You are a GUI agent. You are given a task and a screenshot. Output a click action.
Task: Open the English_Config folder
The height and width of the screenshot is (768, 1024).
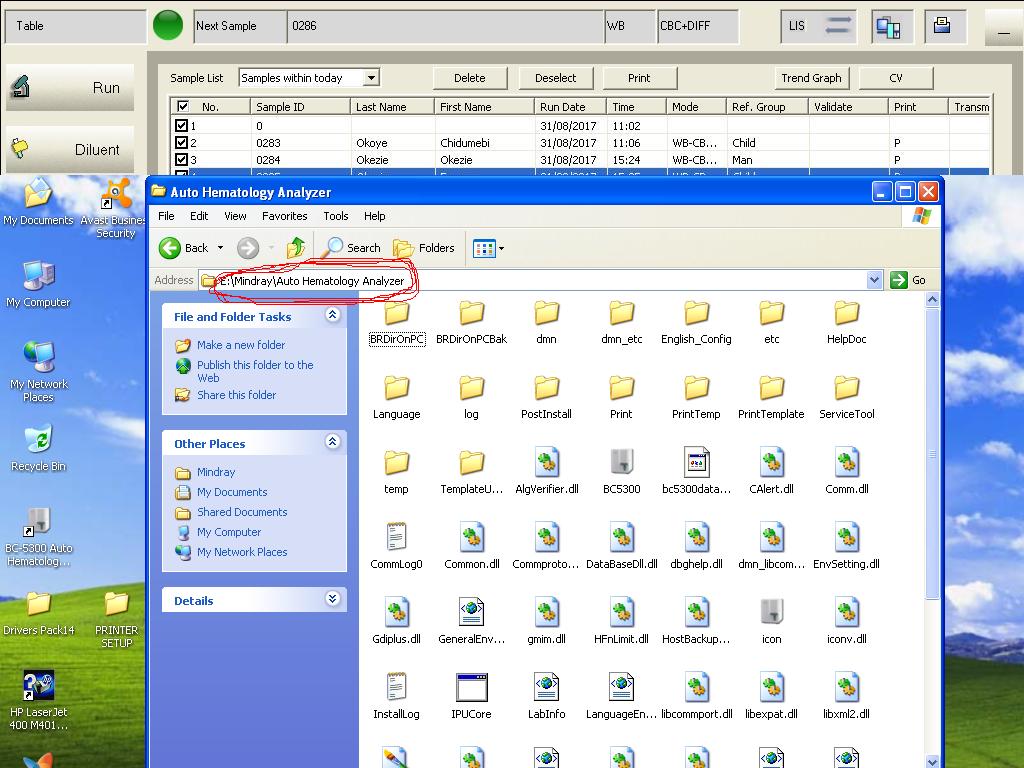pyautogui.click(x=696, y=323)
